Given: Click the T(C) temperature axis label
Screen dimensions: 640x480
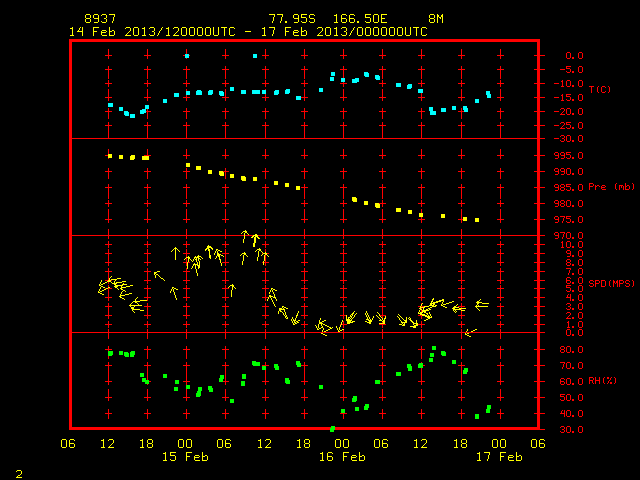Looking at the screenshot, I should click(600, 89).
